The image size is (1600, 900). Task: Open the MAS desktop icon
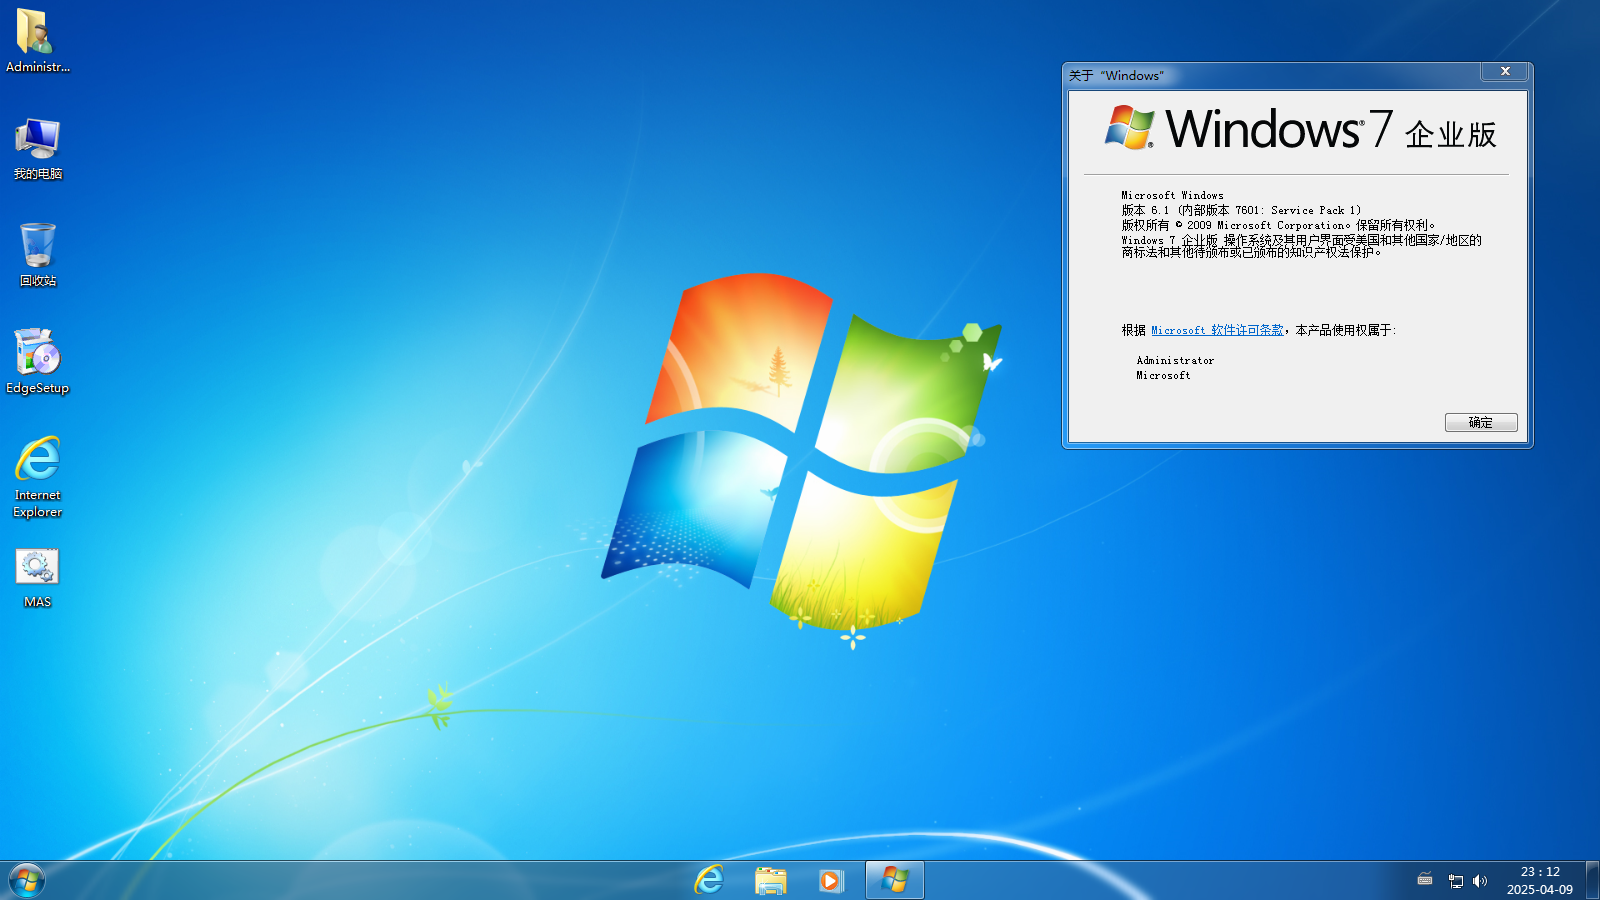pos(37,578)
